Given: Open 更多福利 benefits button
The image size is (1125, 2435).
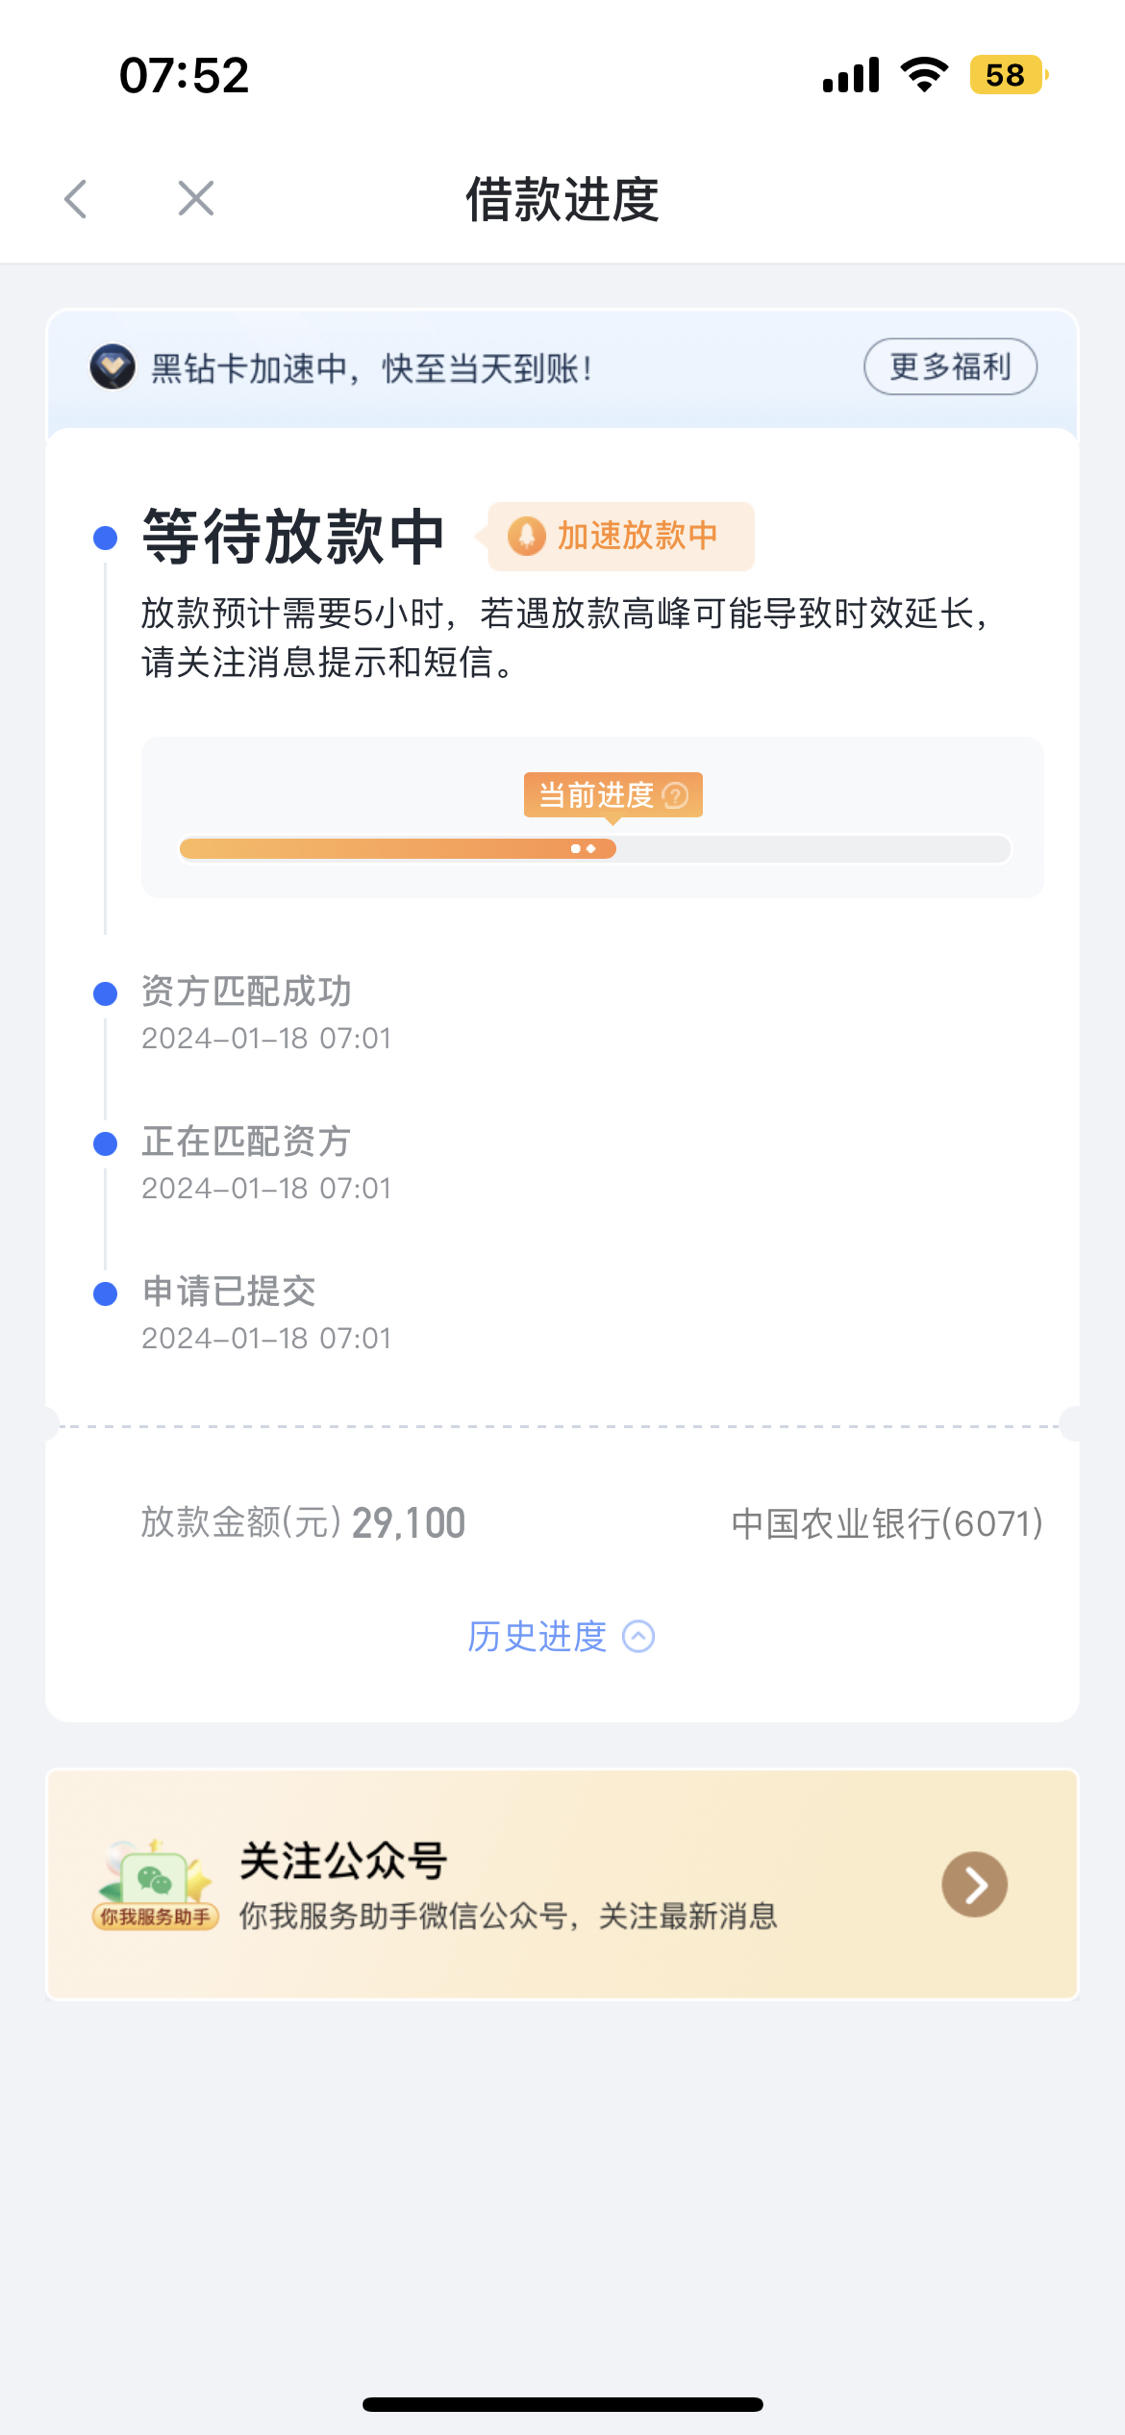Looking at the screenshot, I should point(950,367).
